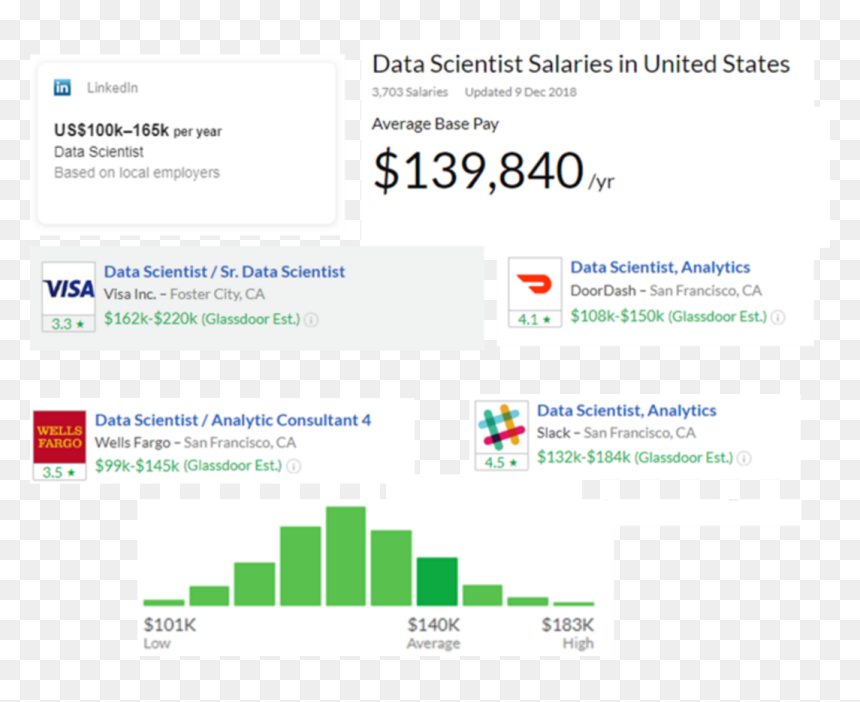Open the DoorDash logo thumbnail

tap(535, 284)
